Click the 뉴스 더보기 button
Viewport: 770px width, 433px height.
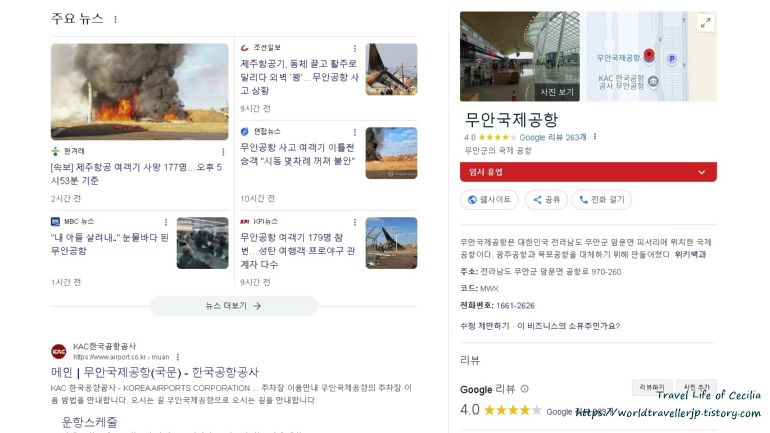point(234,306)
